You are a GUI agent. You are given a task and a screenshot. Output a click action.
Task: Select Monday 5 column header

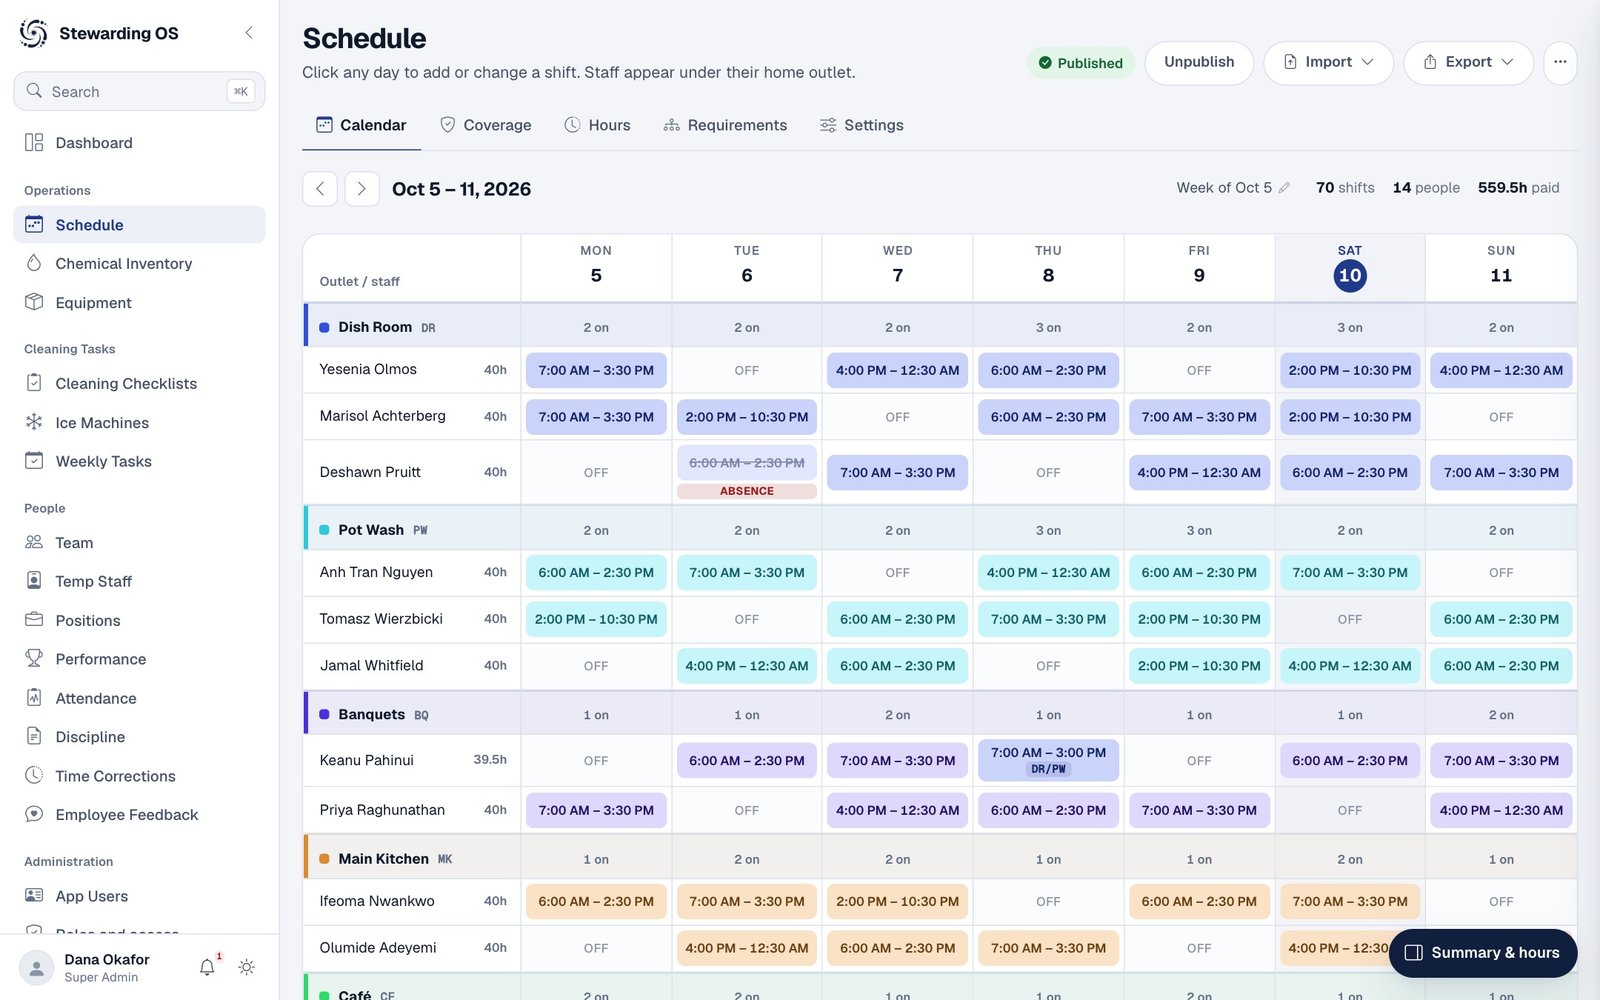(596, 267)
